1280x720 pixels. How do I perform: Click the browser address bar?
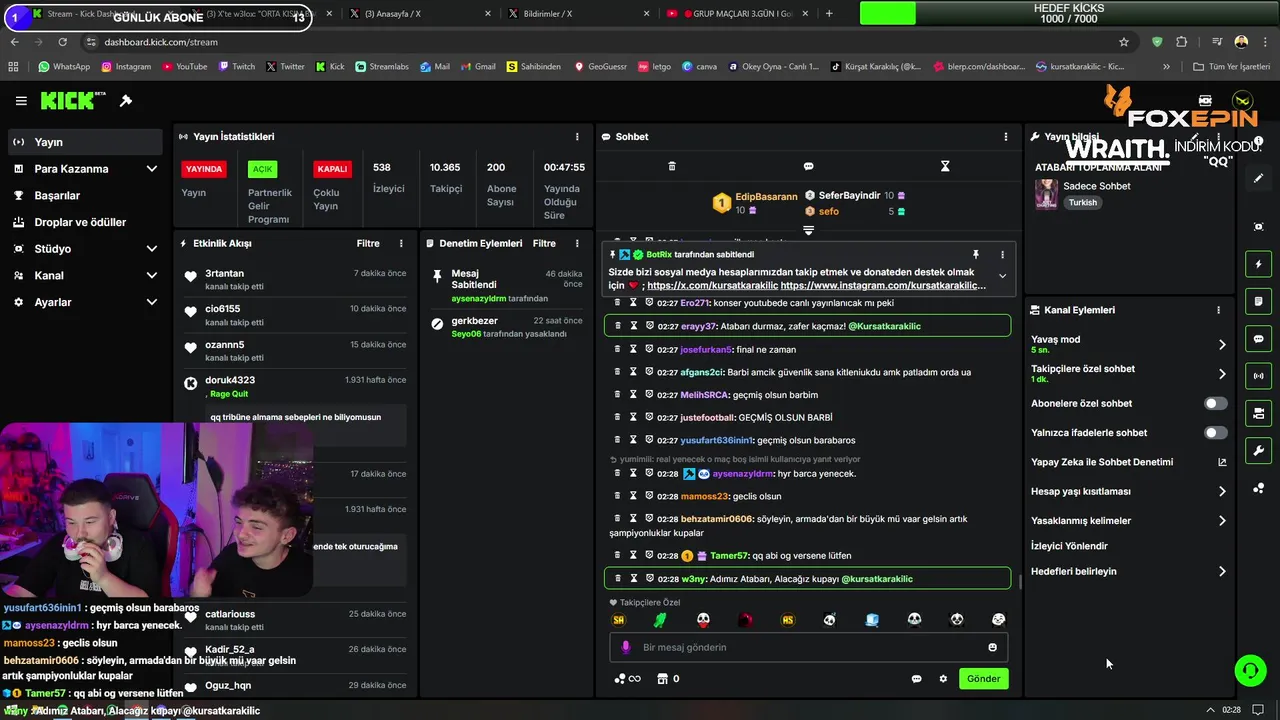point(600,42)
